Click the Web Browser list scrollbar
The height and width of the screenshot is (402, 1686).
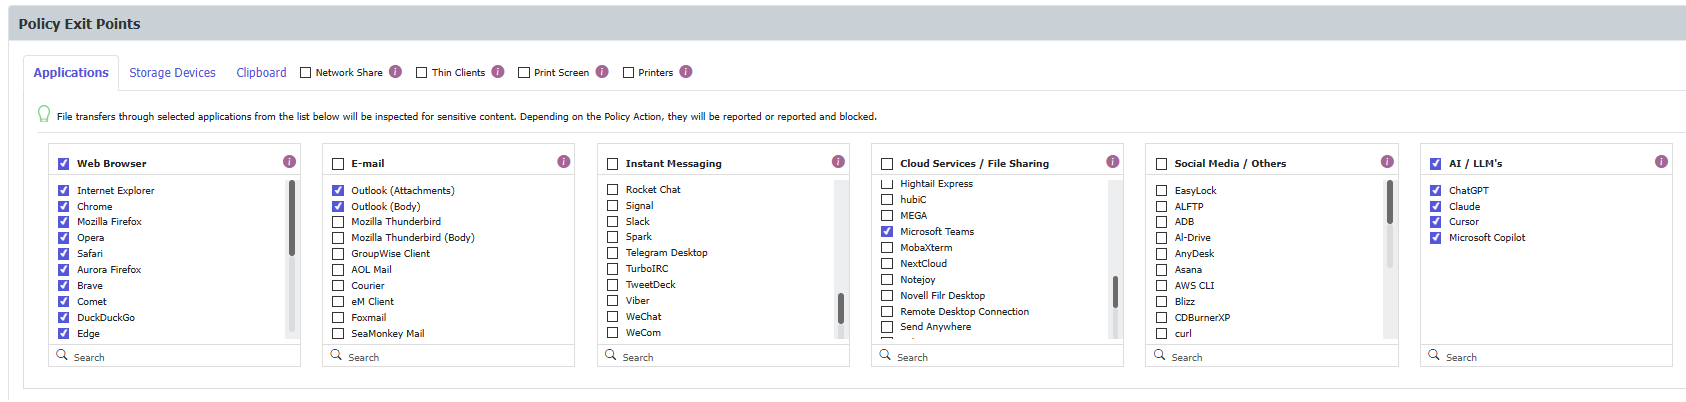(x=292, y=218)
